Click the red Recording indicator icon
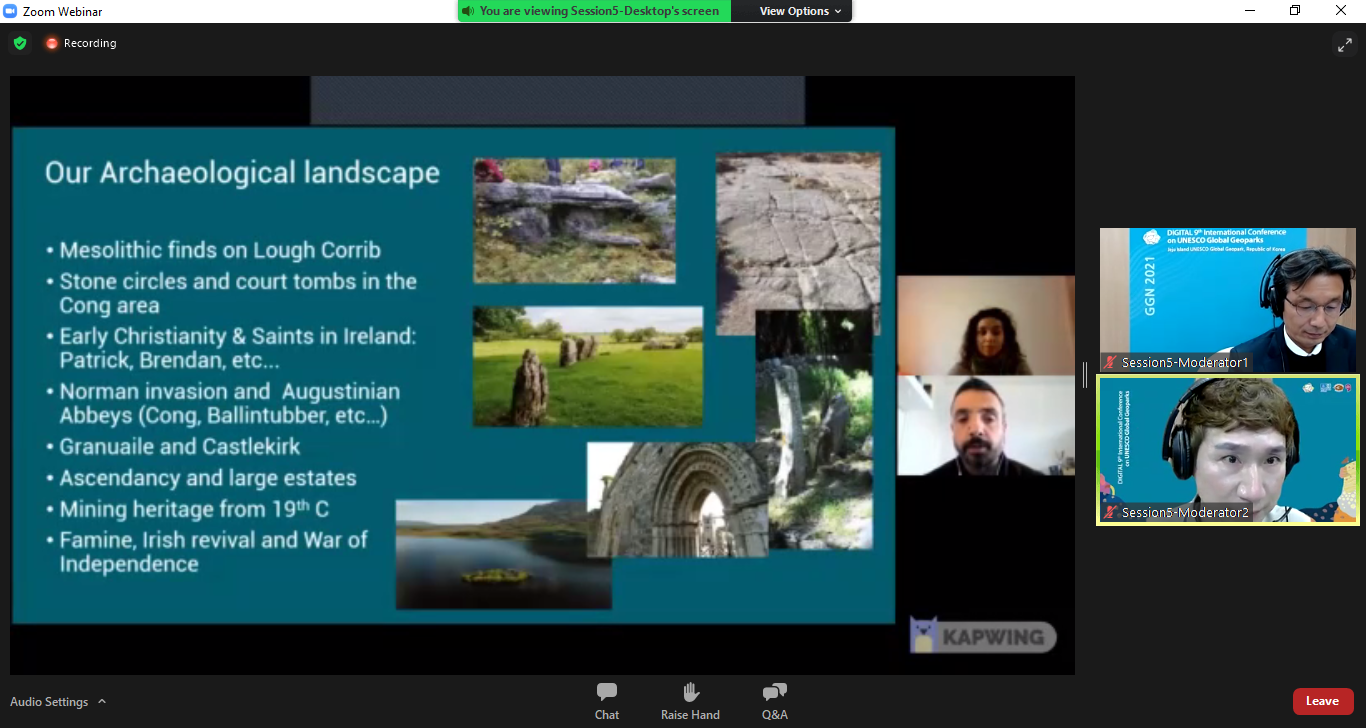Image resolution: width=1366 pixels, height=728 pixels. pyautogui.click(x=52, y=43)
